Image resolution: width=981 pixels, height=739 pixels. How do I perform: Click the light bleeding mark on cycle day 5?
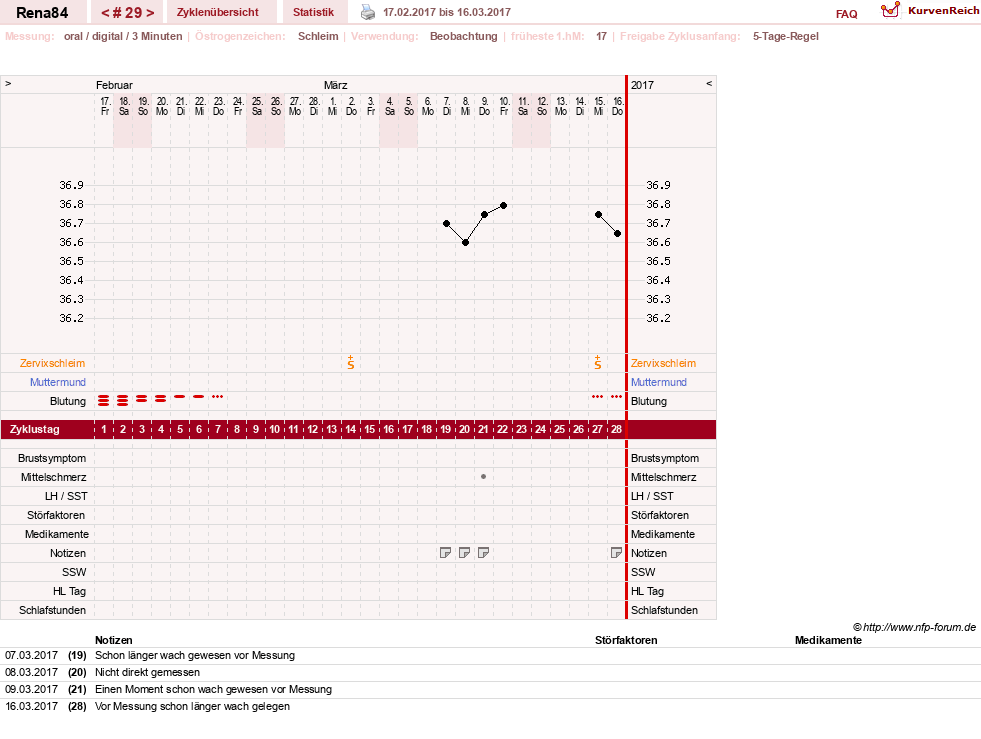pyautogui.click(x=180, y=397)
